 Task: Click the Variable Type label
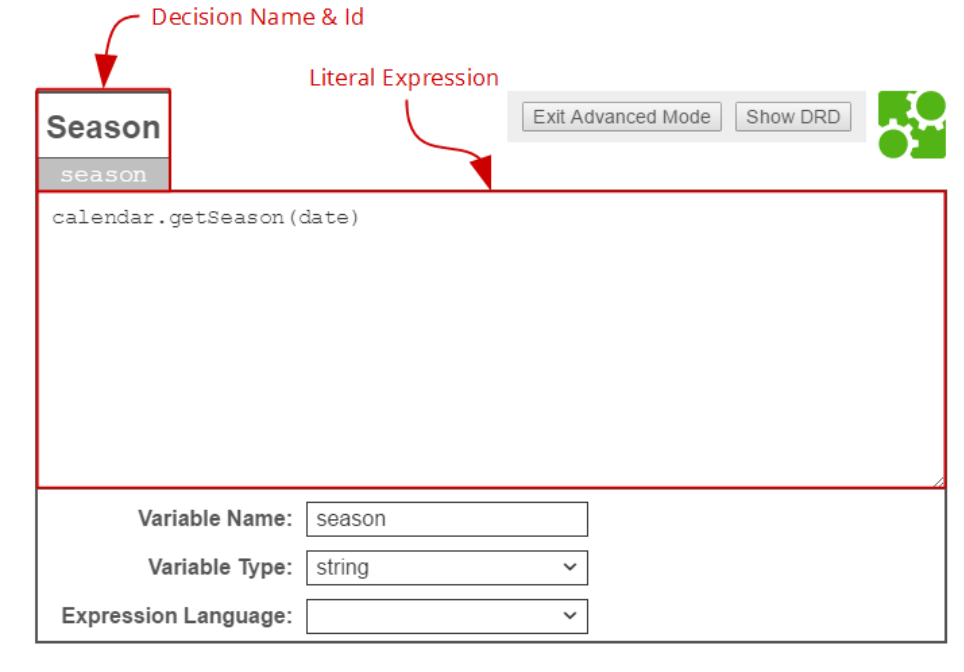220,567
